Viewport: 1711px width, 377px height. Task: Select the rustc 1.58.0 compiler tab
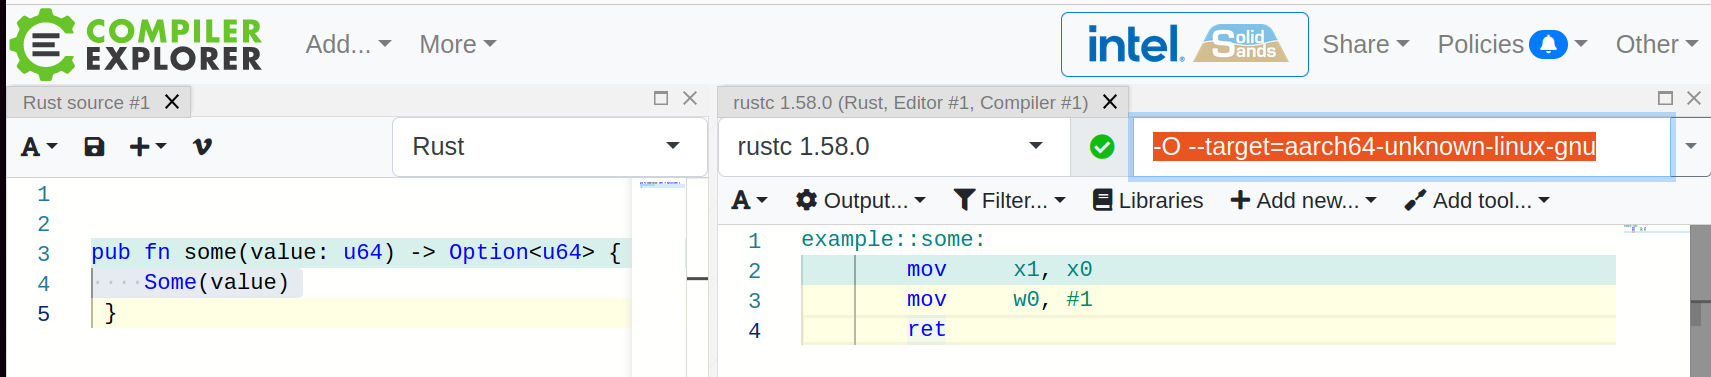pyautogui.click(x=910, y=102)
